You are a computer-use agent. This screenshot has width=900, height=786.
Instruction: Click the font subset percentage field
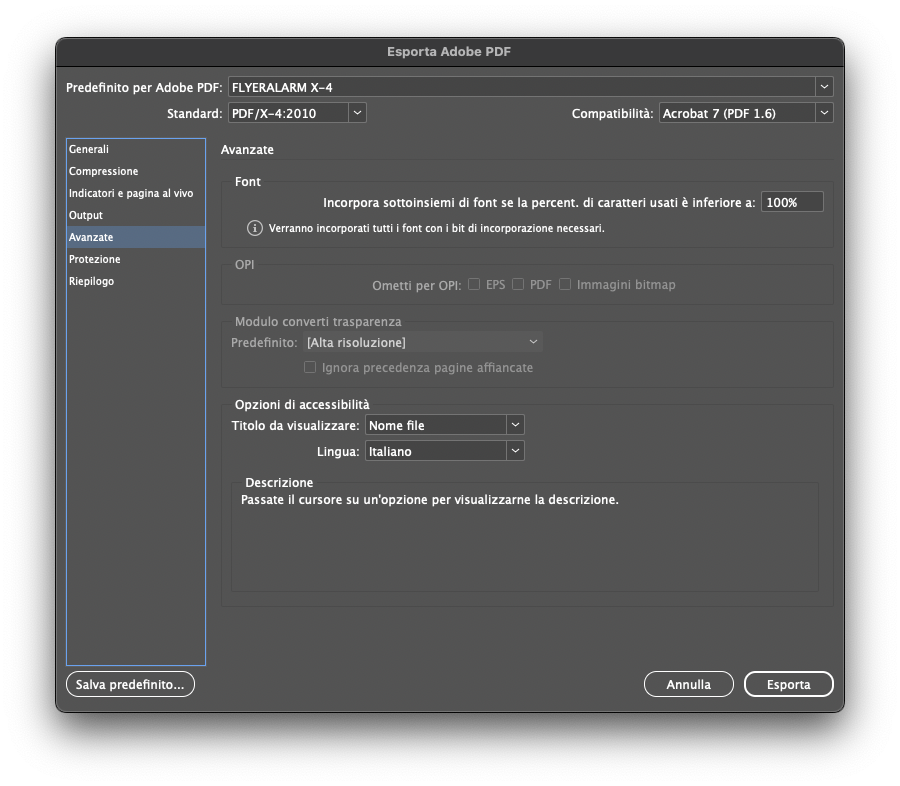click(792, 202)
